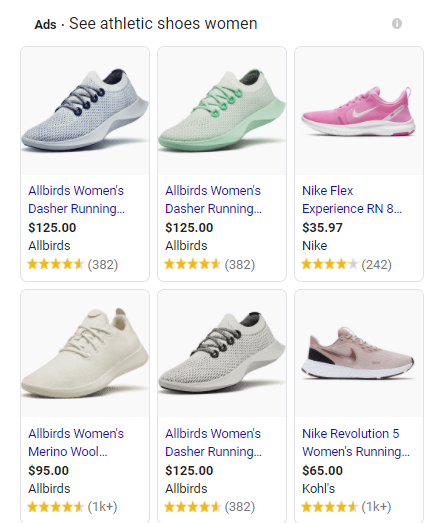439x523 pixels.
Task: Open the cream Merino Wool shoe image
Action: point(85,354)
